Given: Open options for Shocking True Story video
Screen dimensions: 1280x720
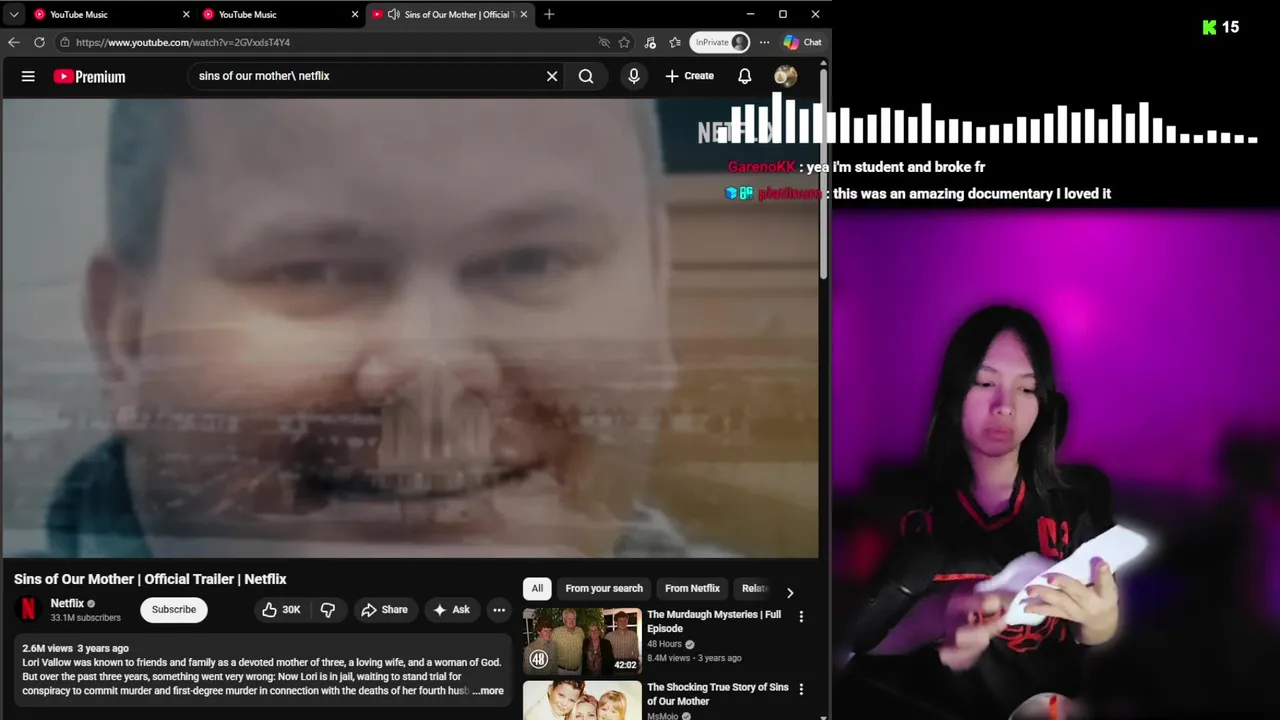Looking at the screenshot, I should coord(801,690).
